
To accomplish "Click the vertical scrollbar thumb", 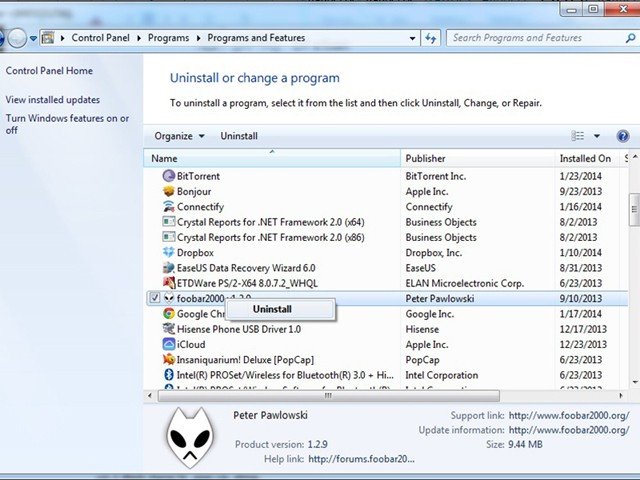I will tap(635, 210).
